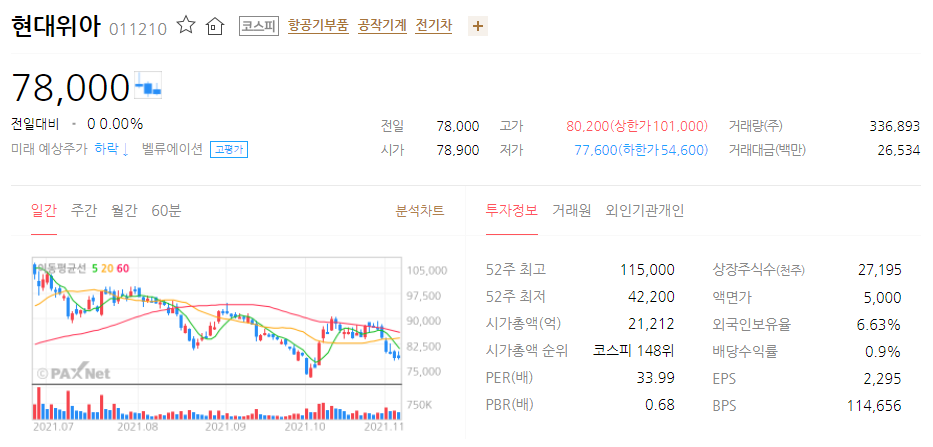
Task: Open the 공작기계 theme link
Action: click(382, 26)
